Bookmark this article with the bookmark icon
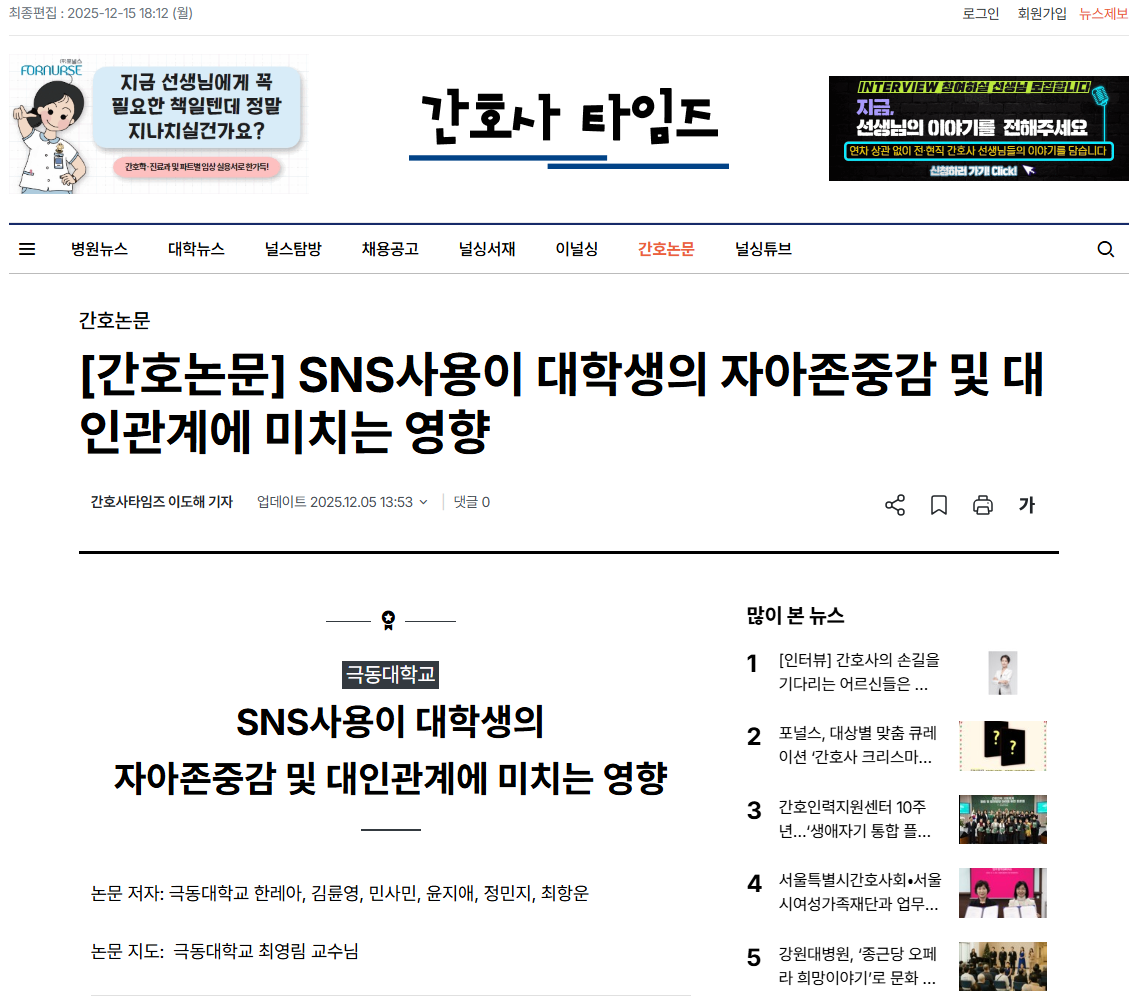The width and height of the screenshot is (1142, 996). click(x=939, y=505)
